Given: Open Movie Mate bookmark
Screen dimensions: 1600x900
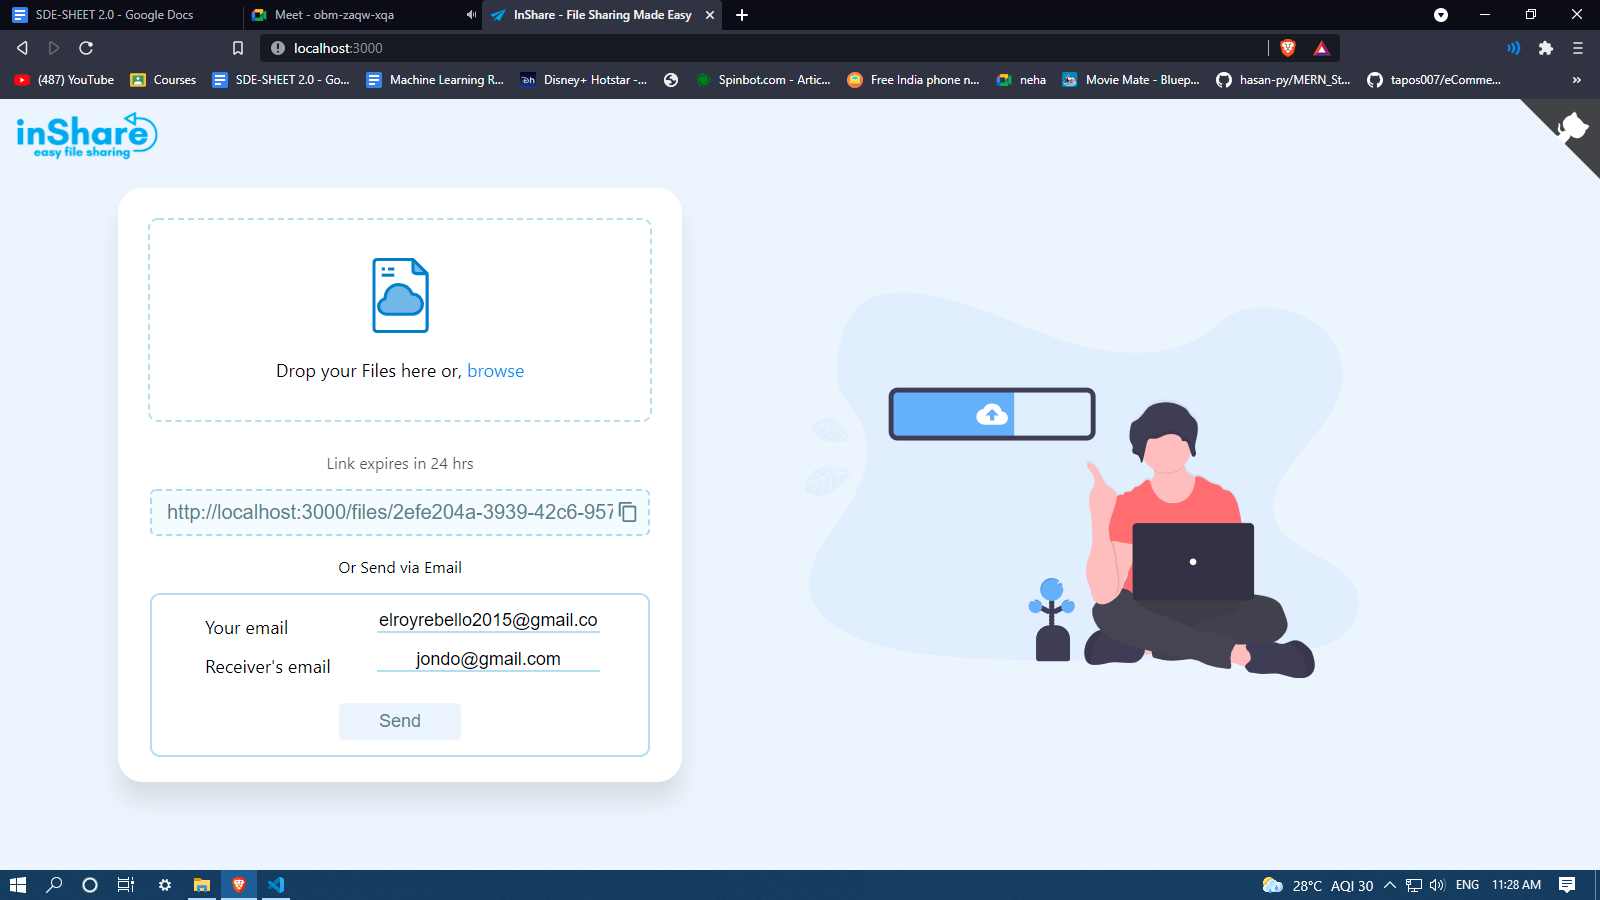Looking at the screenshot, I should point(1131,80).
